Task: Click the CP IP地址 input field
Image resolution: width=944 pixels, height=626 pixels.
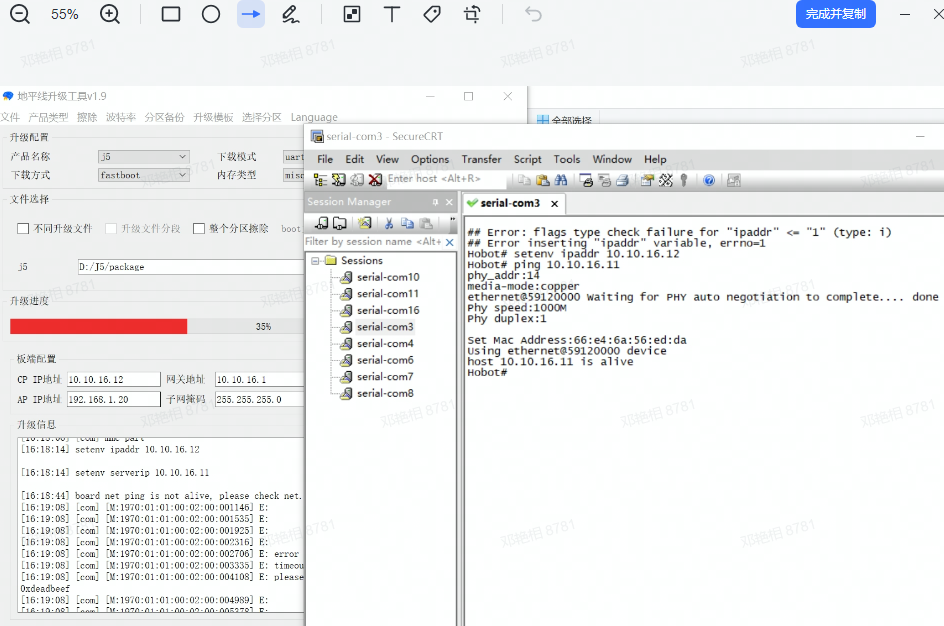Action: point(113,380)
